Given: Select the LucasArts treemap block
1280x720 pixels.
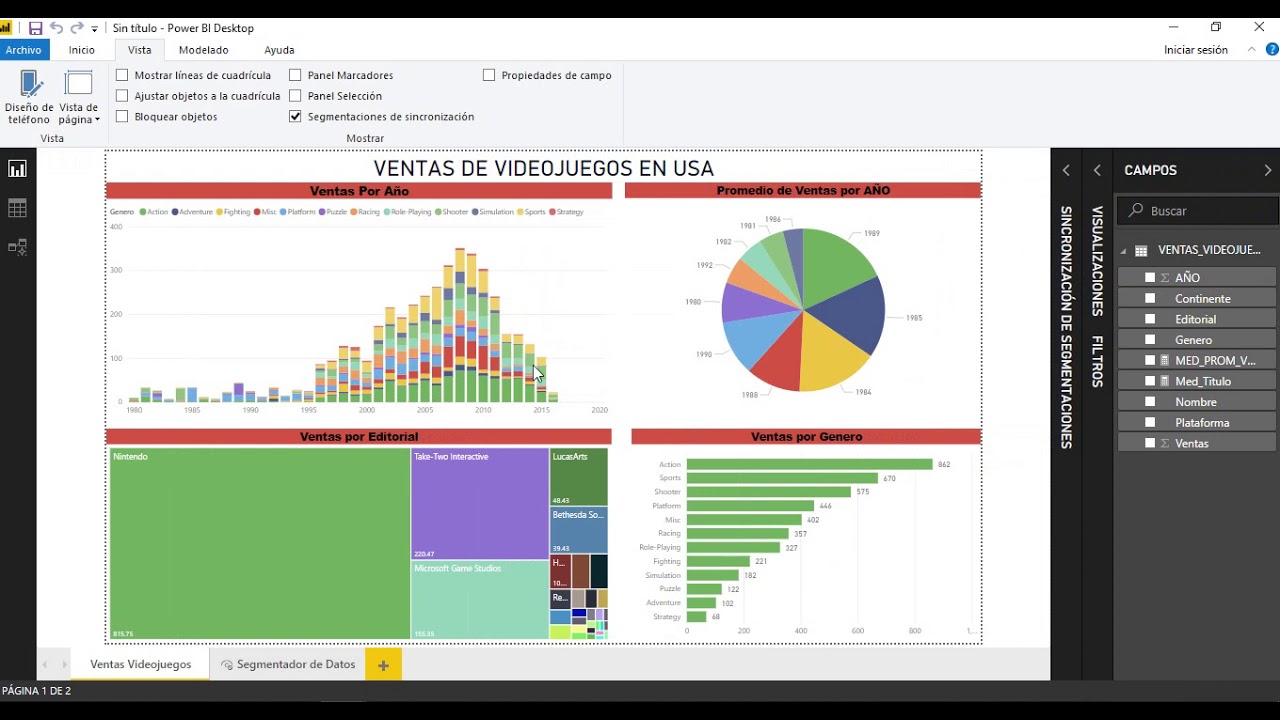Looking at the screenshot, I should (x=579, y=477).
